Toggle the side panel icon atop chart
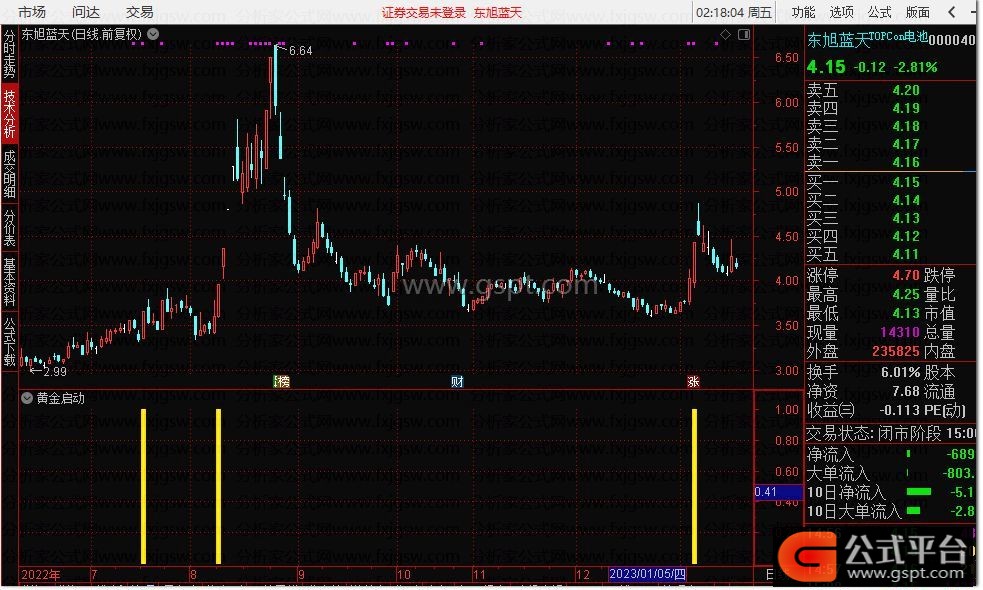The width and height of the screenshot is (983, 590). pyautogui.click(x=744, y=34)
